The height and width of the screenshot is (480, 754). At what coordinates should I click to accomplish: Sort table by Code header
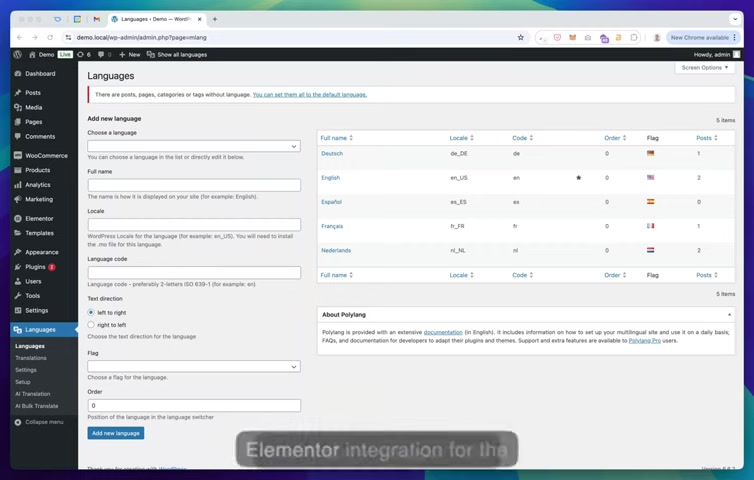(522, 138)
